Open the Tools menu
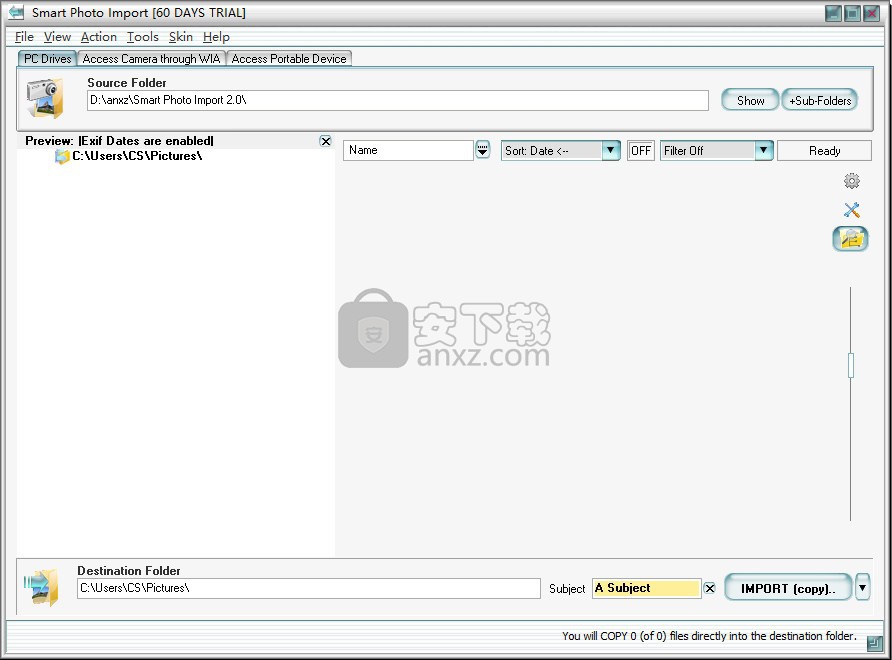892x660 pixels. click(142, 37)
